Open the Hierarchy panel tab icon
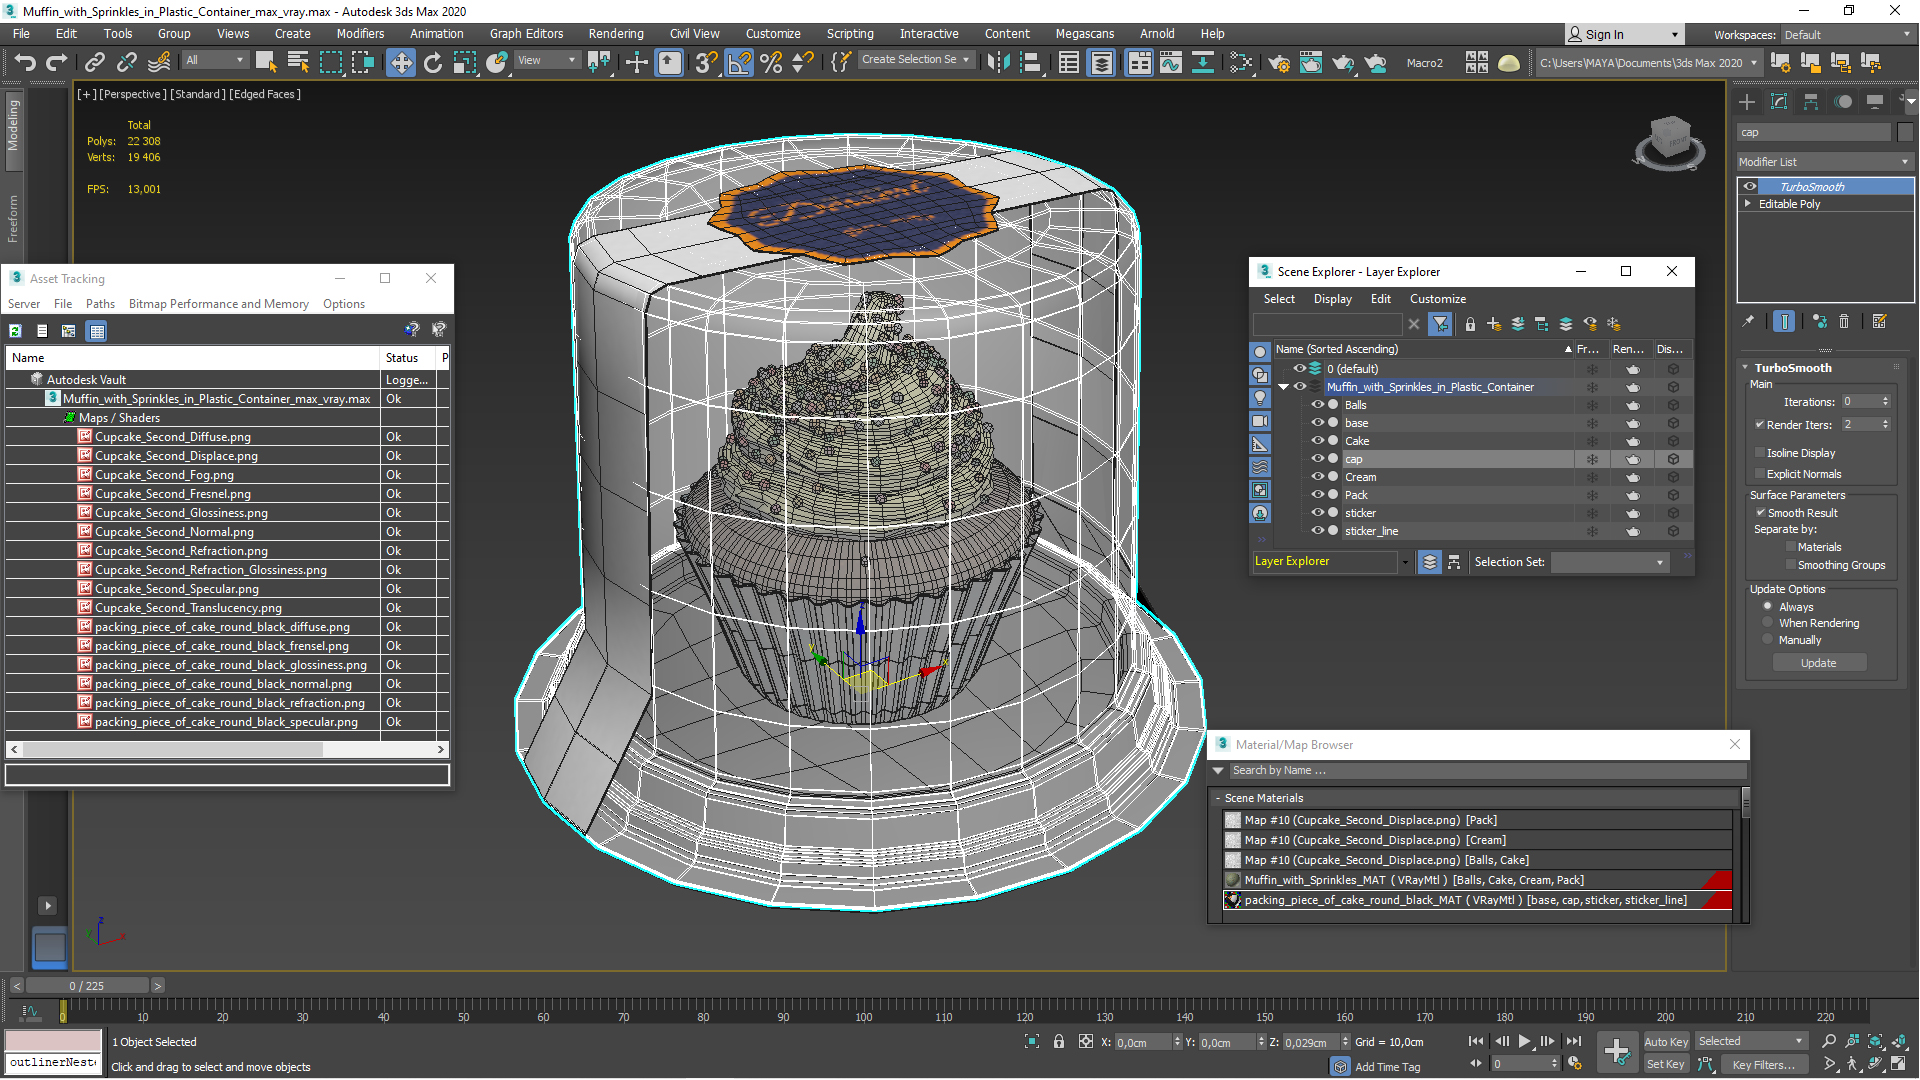The image size is (1920, 1080). 1811,102
